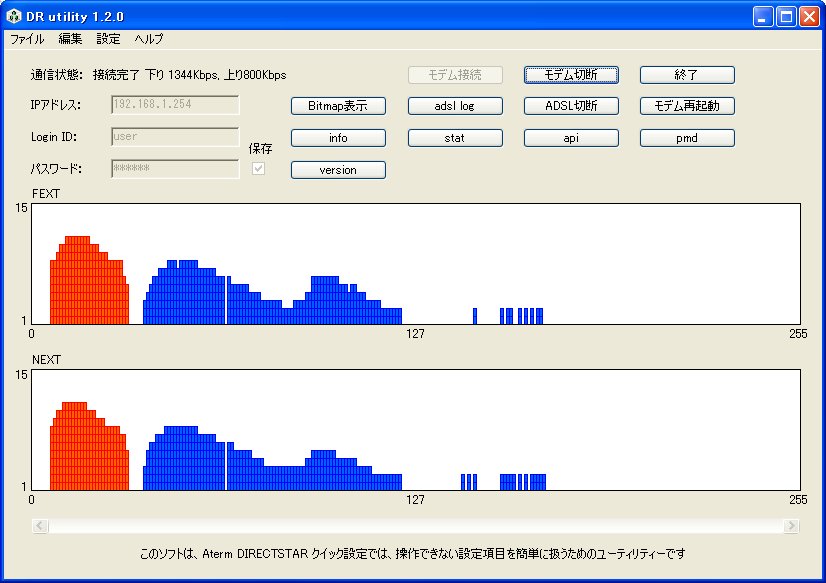Minimize the DR utility window
Image resolution: width=826 pixels, height=583 pixels.
tap(762, 17)
